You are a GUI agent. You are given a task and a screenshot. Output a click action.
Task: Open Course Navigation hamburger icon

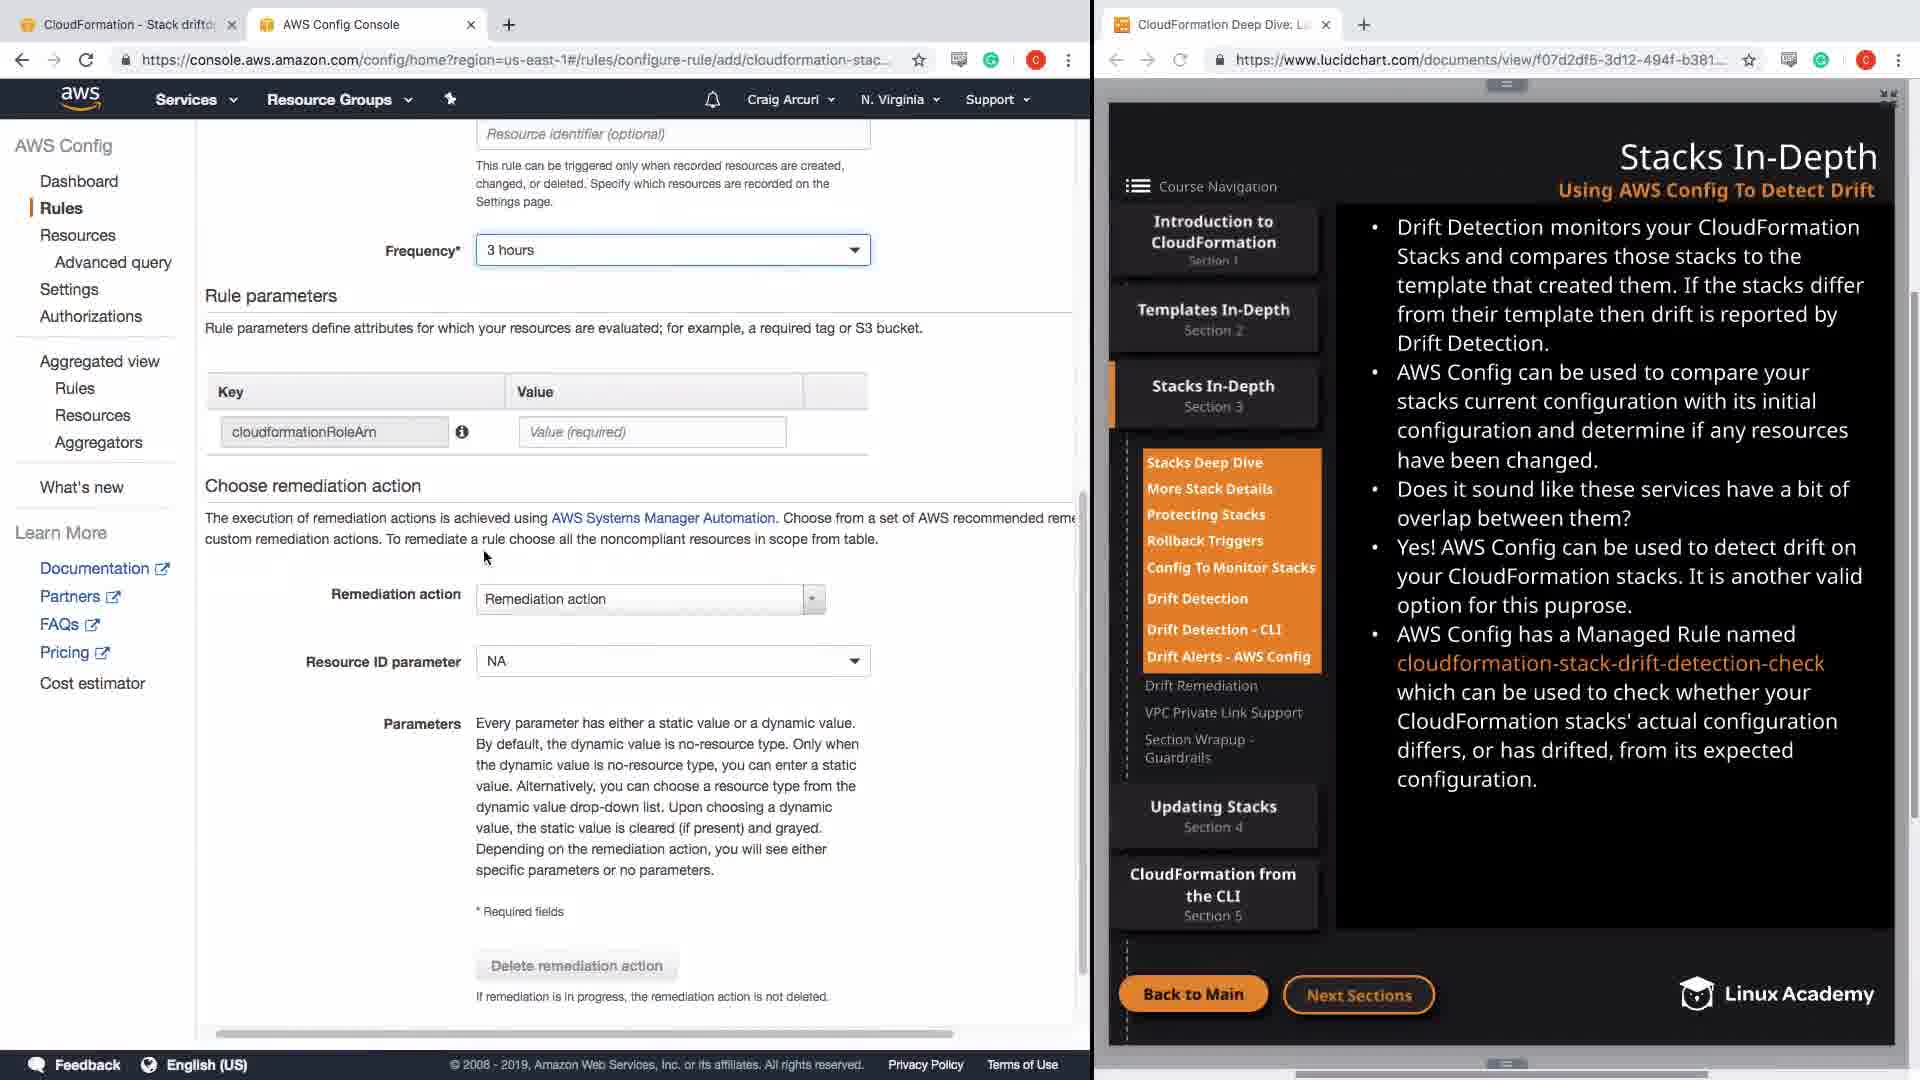pos(1137,186)
